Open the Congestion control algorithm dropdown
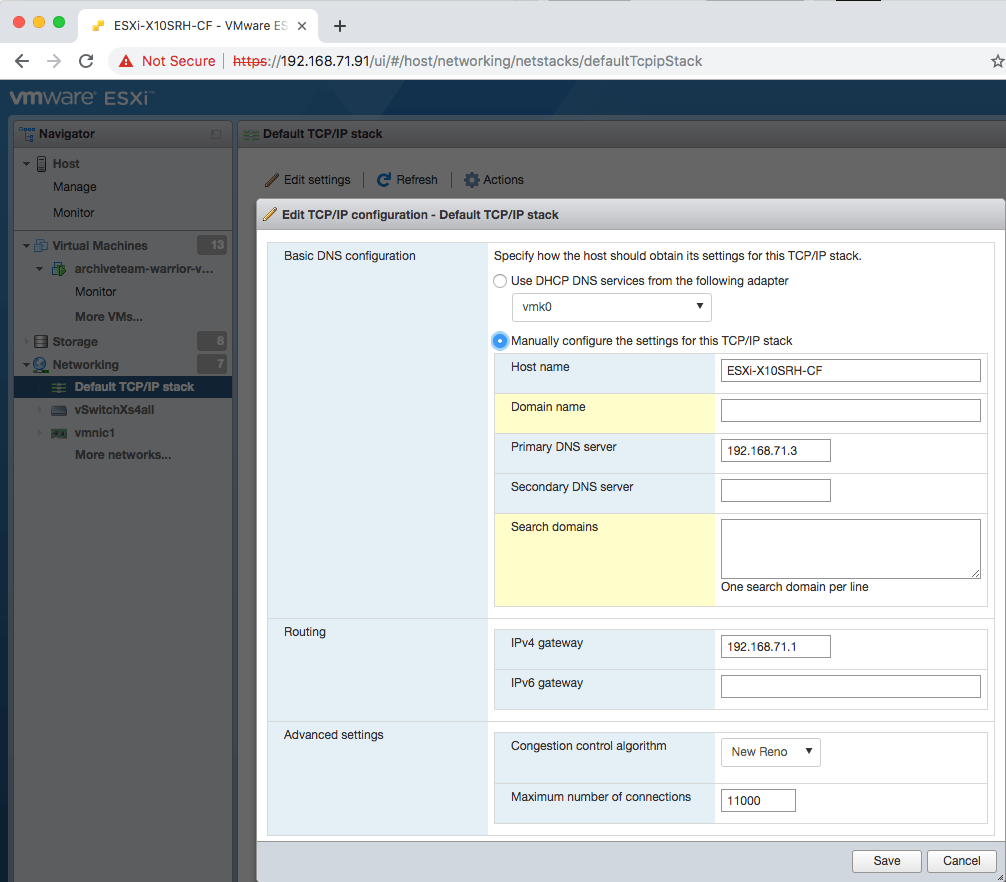 coord(769,752)
